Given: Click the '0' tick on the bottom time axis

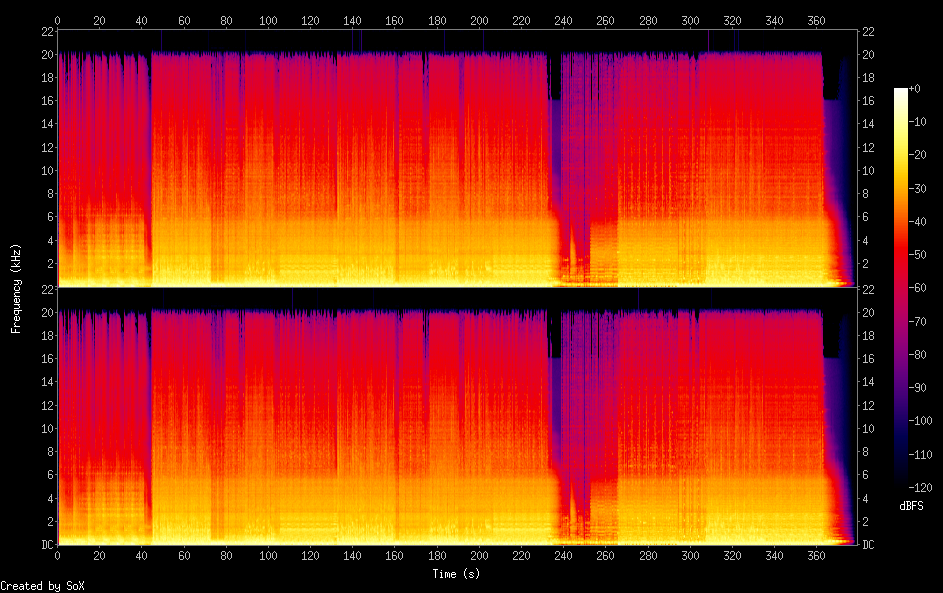Looking at the screenshot, I should click(x=58, y=556).
